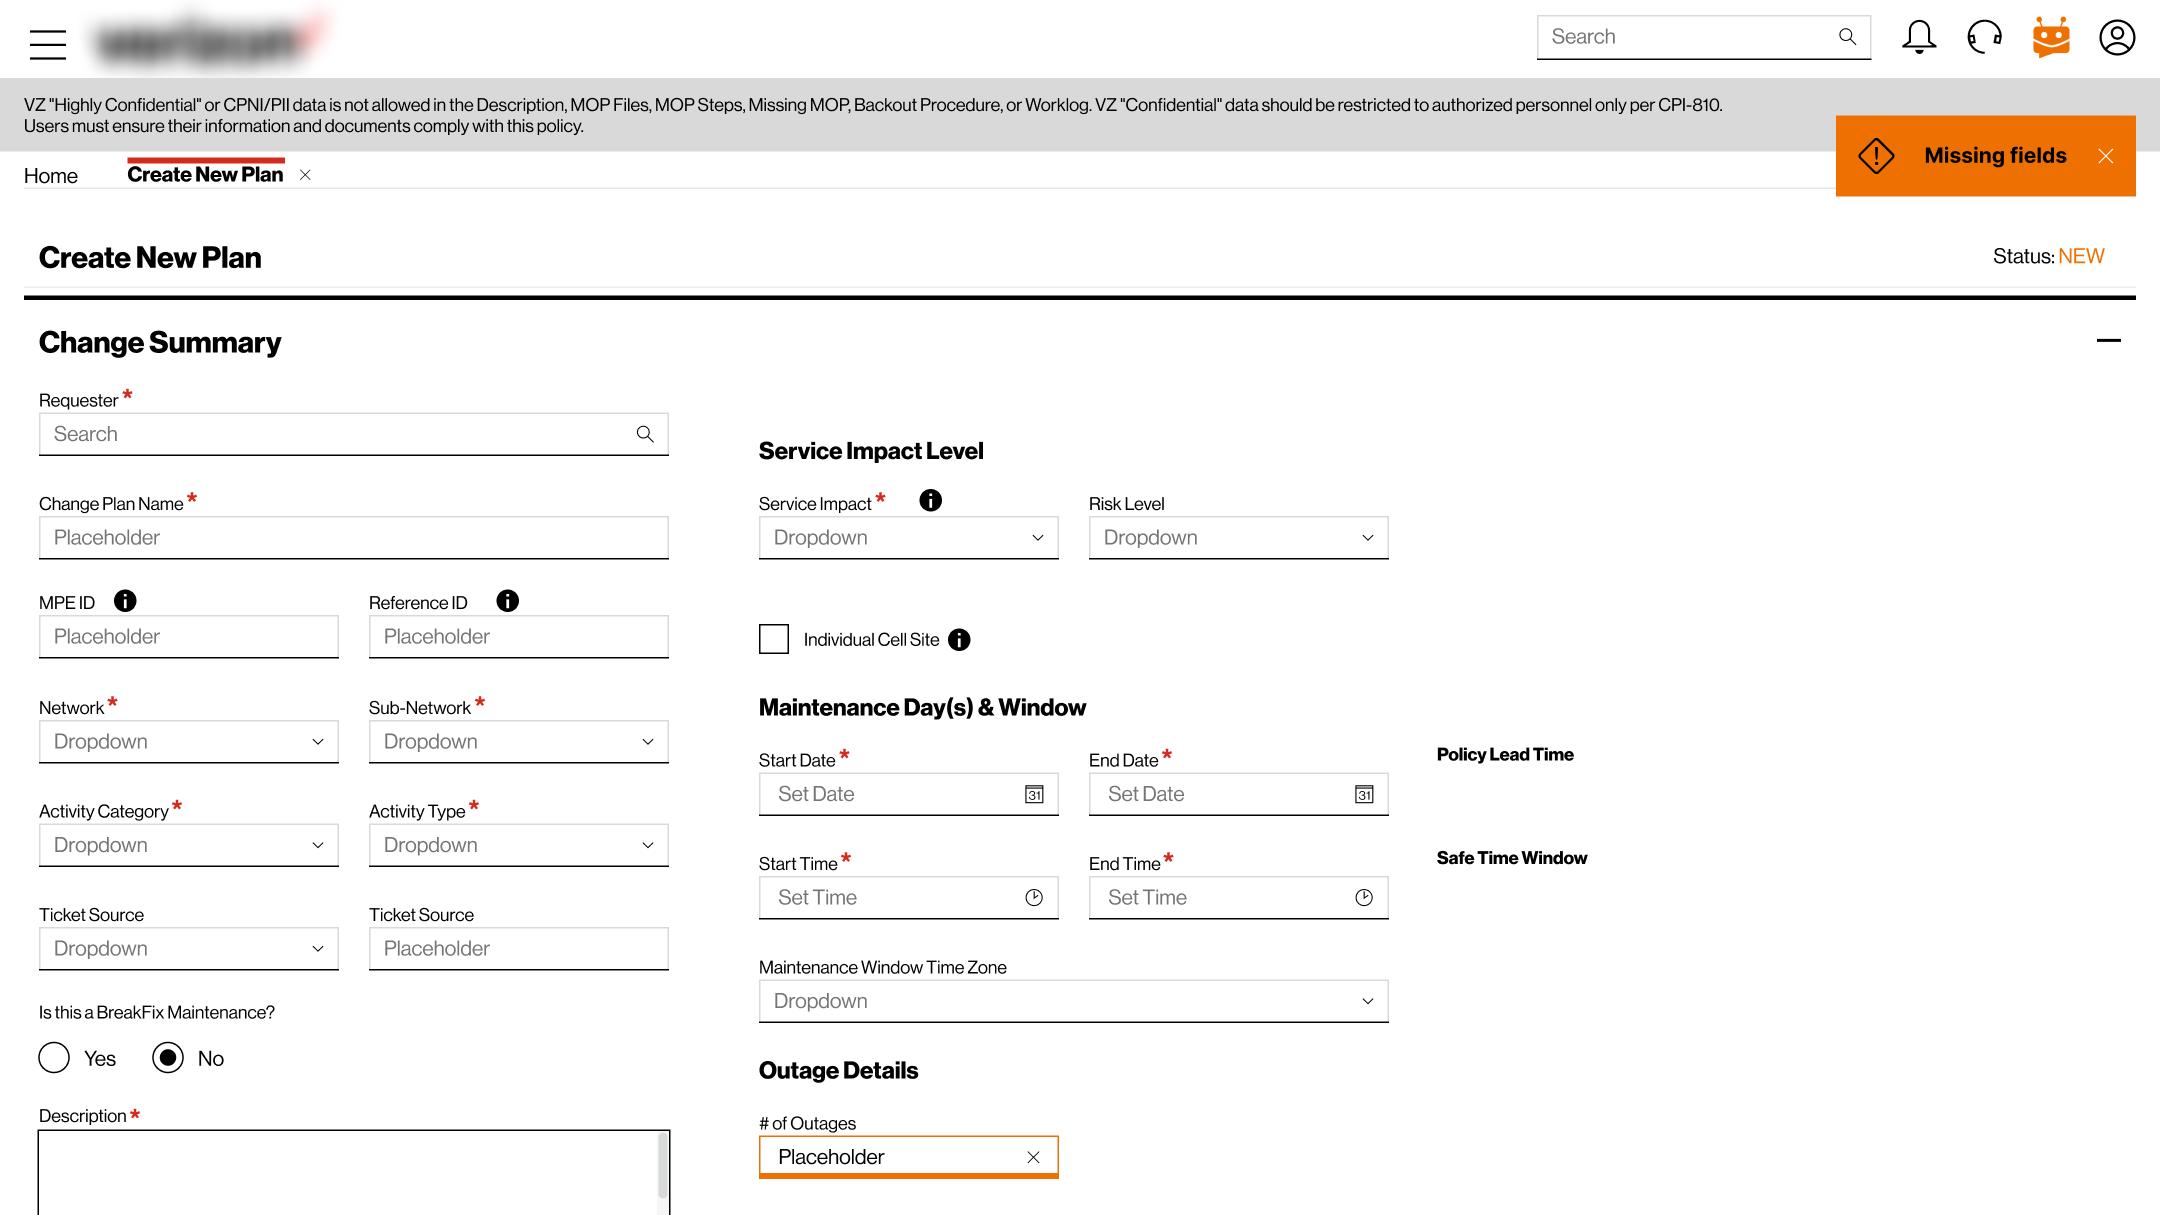Open the orange chatbot assistant icon
Screen dimensions: 2160x1215
(x=2051, y=37)
